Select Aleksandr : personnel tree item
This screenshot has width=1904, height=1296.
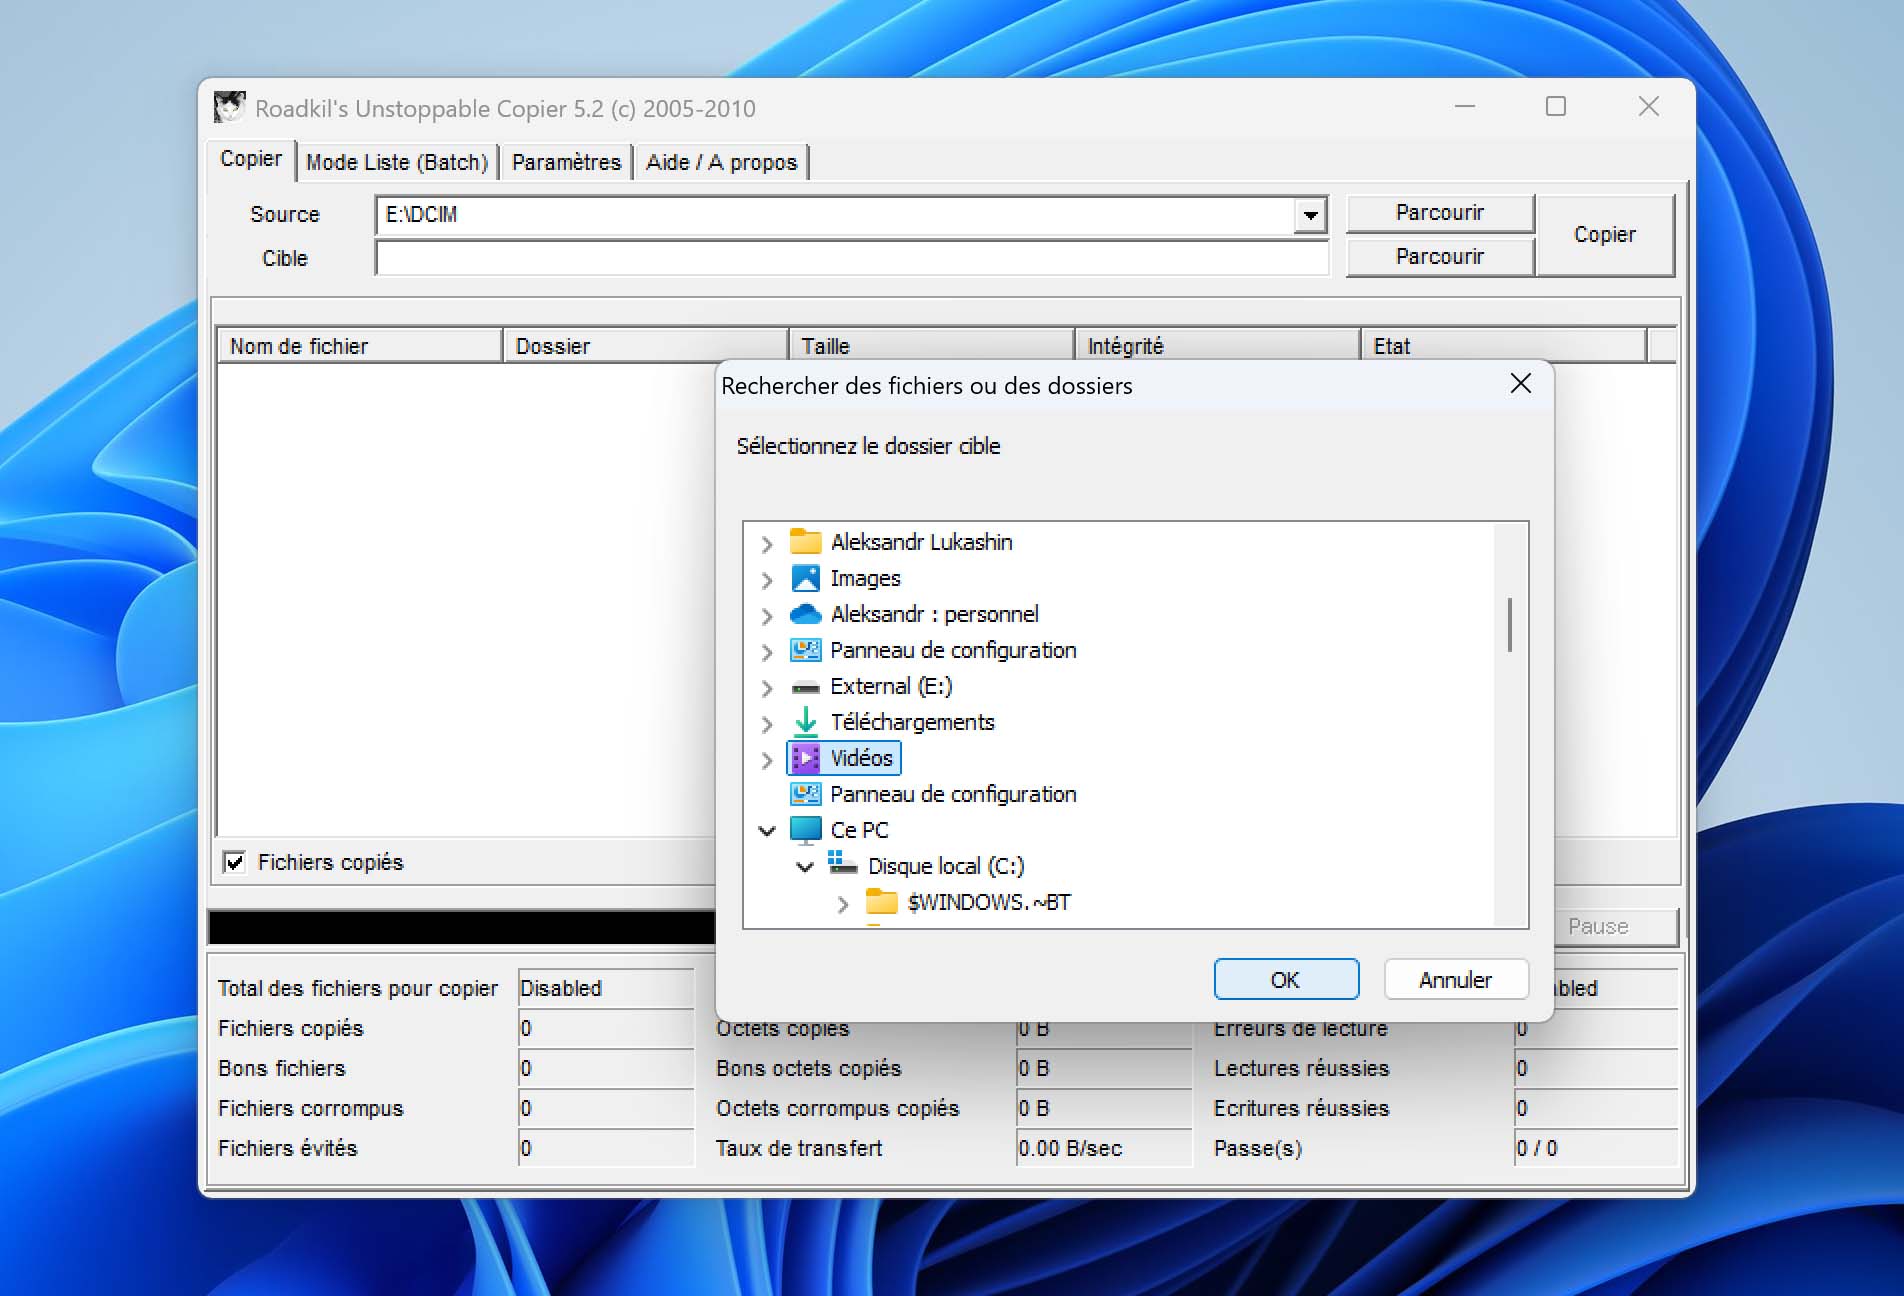pos(934,614)
